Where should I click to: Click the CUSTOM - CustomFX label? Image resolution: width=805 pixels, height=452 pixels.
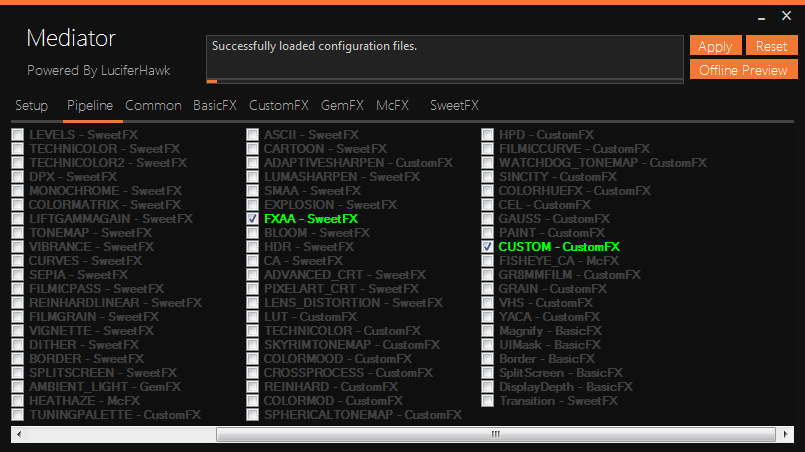click(x=559, y=247)
